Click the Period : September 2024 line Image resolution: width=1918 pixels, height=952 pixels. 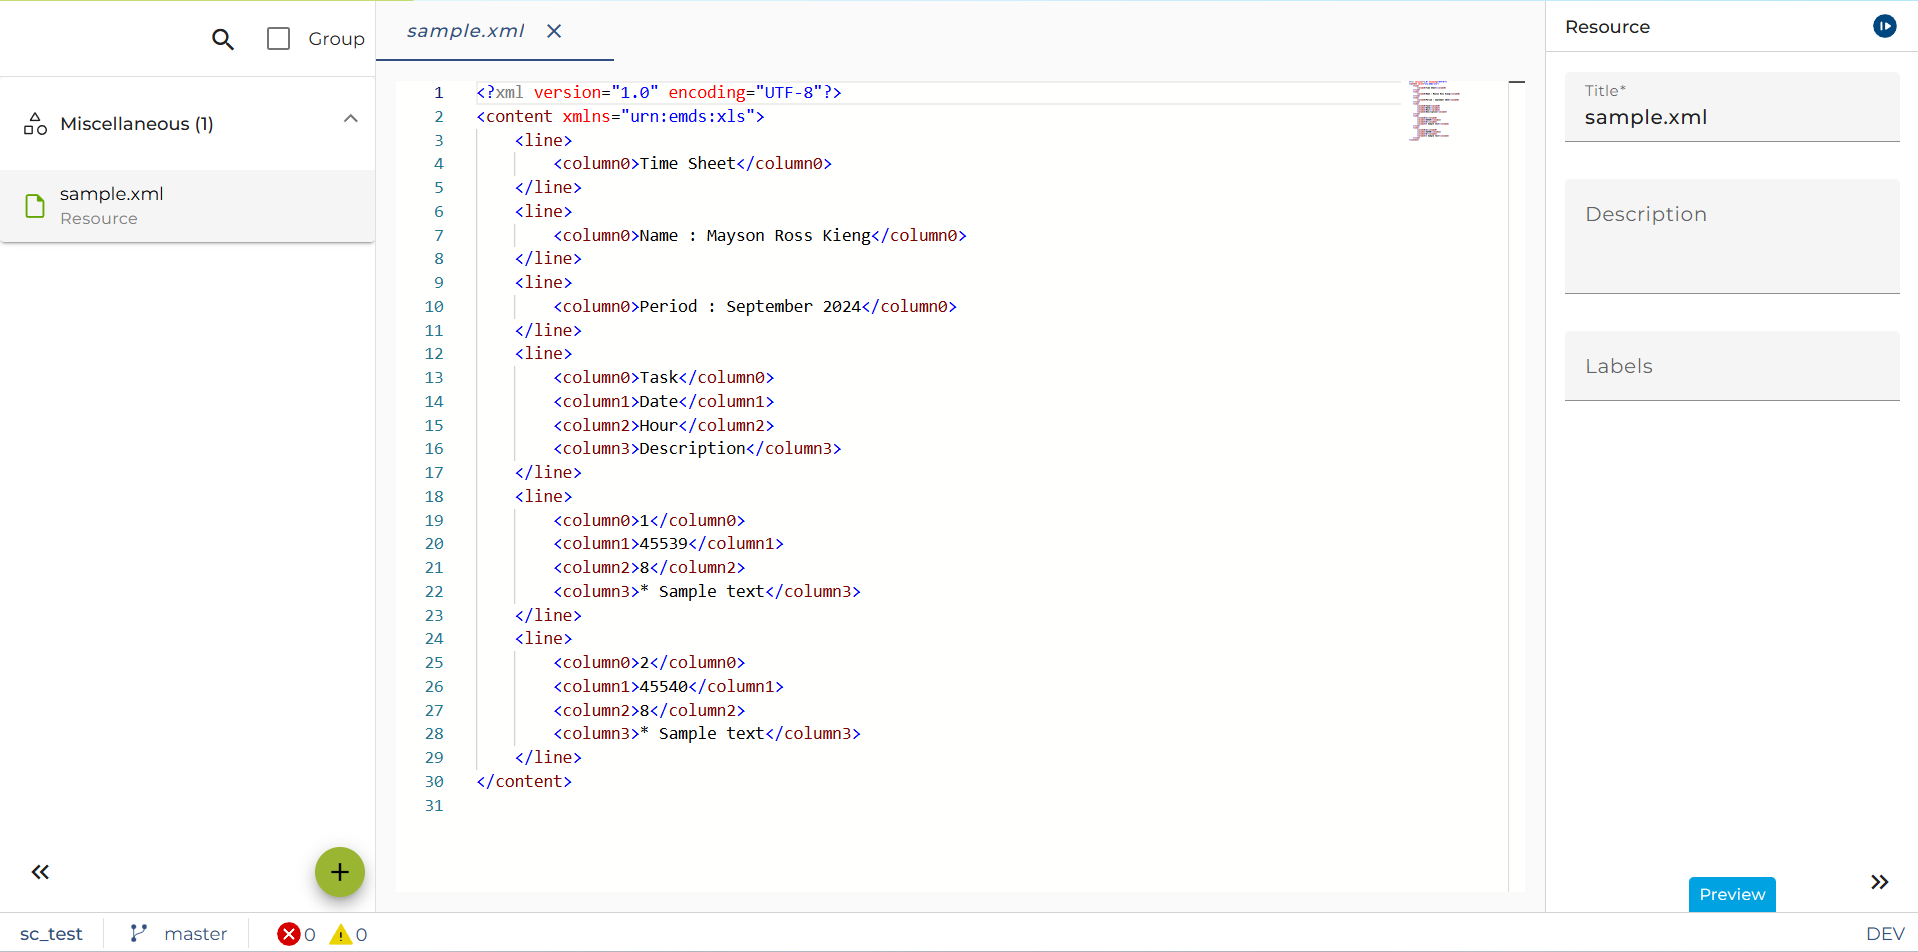(x=755, y=306)
